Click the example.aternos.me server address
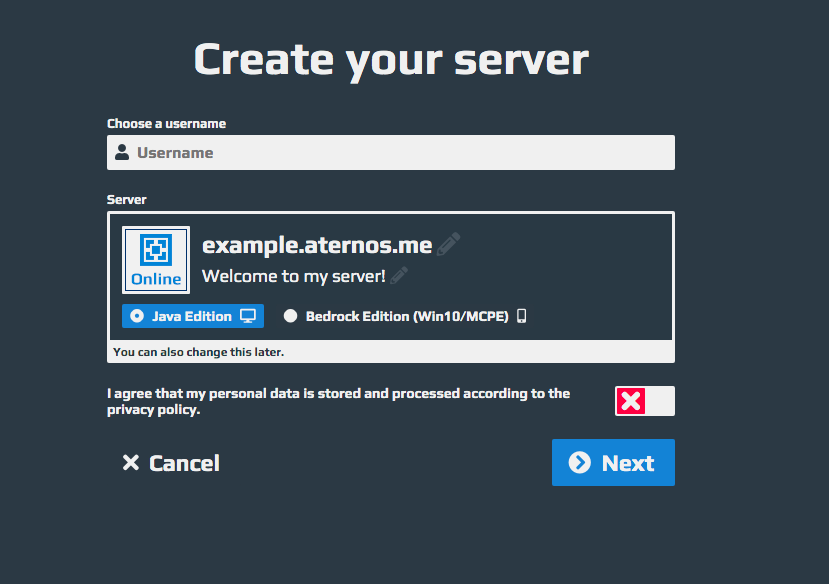The image size is (829, 584). pos(317,245)
